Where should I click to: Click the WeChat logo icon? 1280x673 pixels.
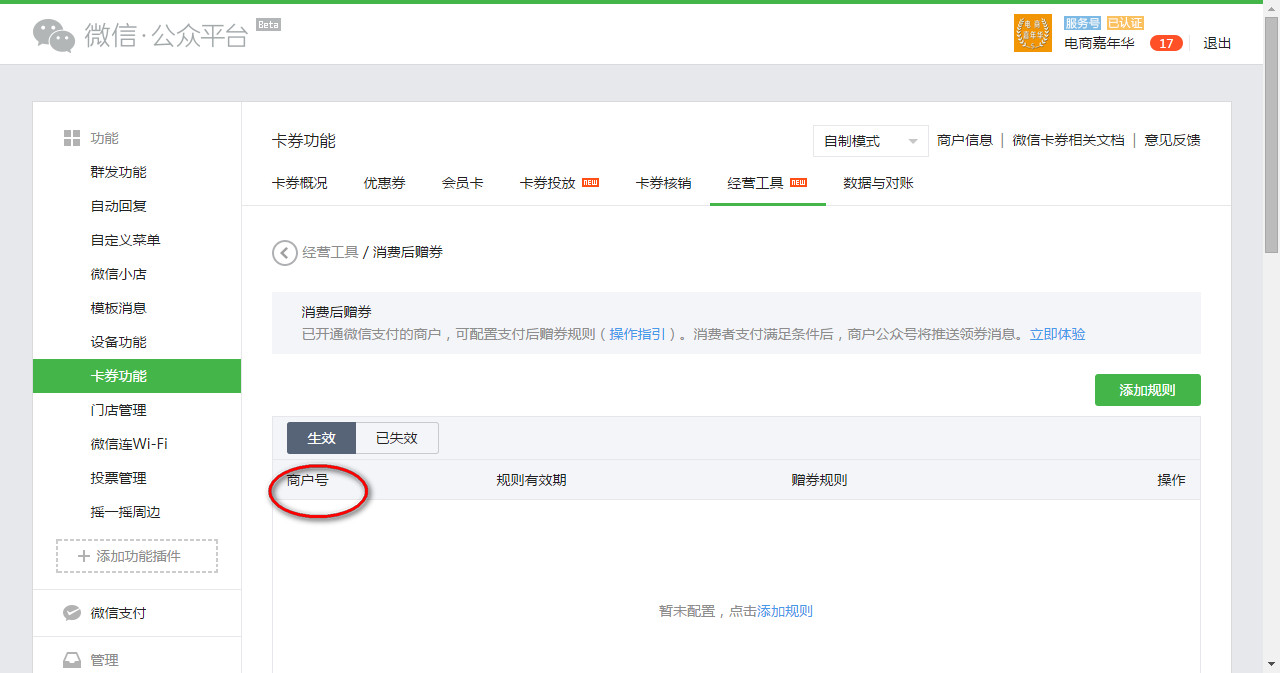click(x=54, y=35)
